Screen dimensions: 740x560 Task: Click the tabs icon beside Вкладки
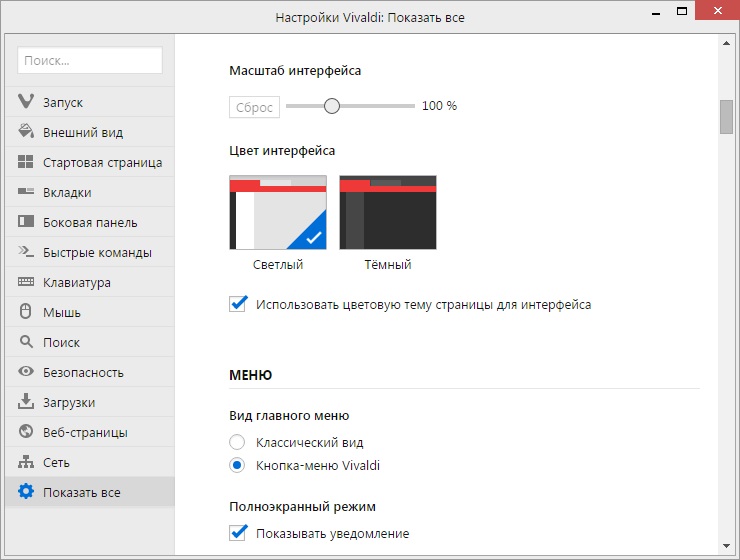(x=26, y=192)
